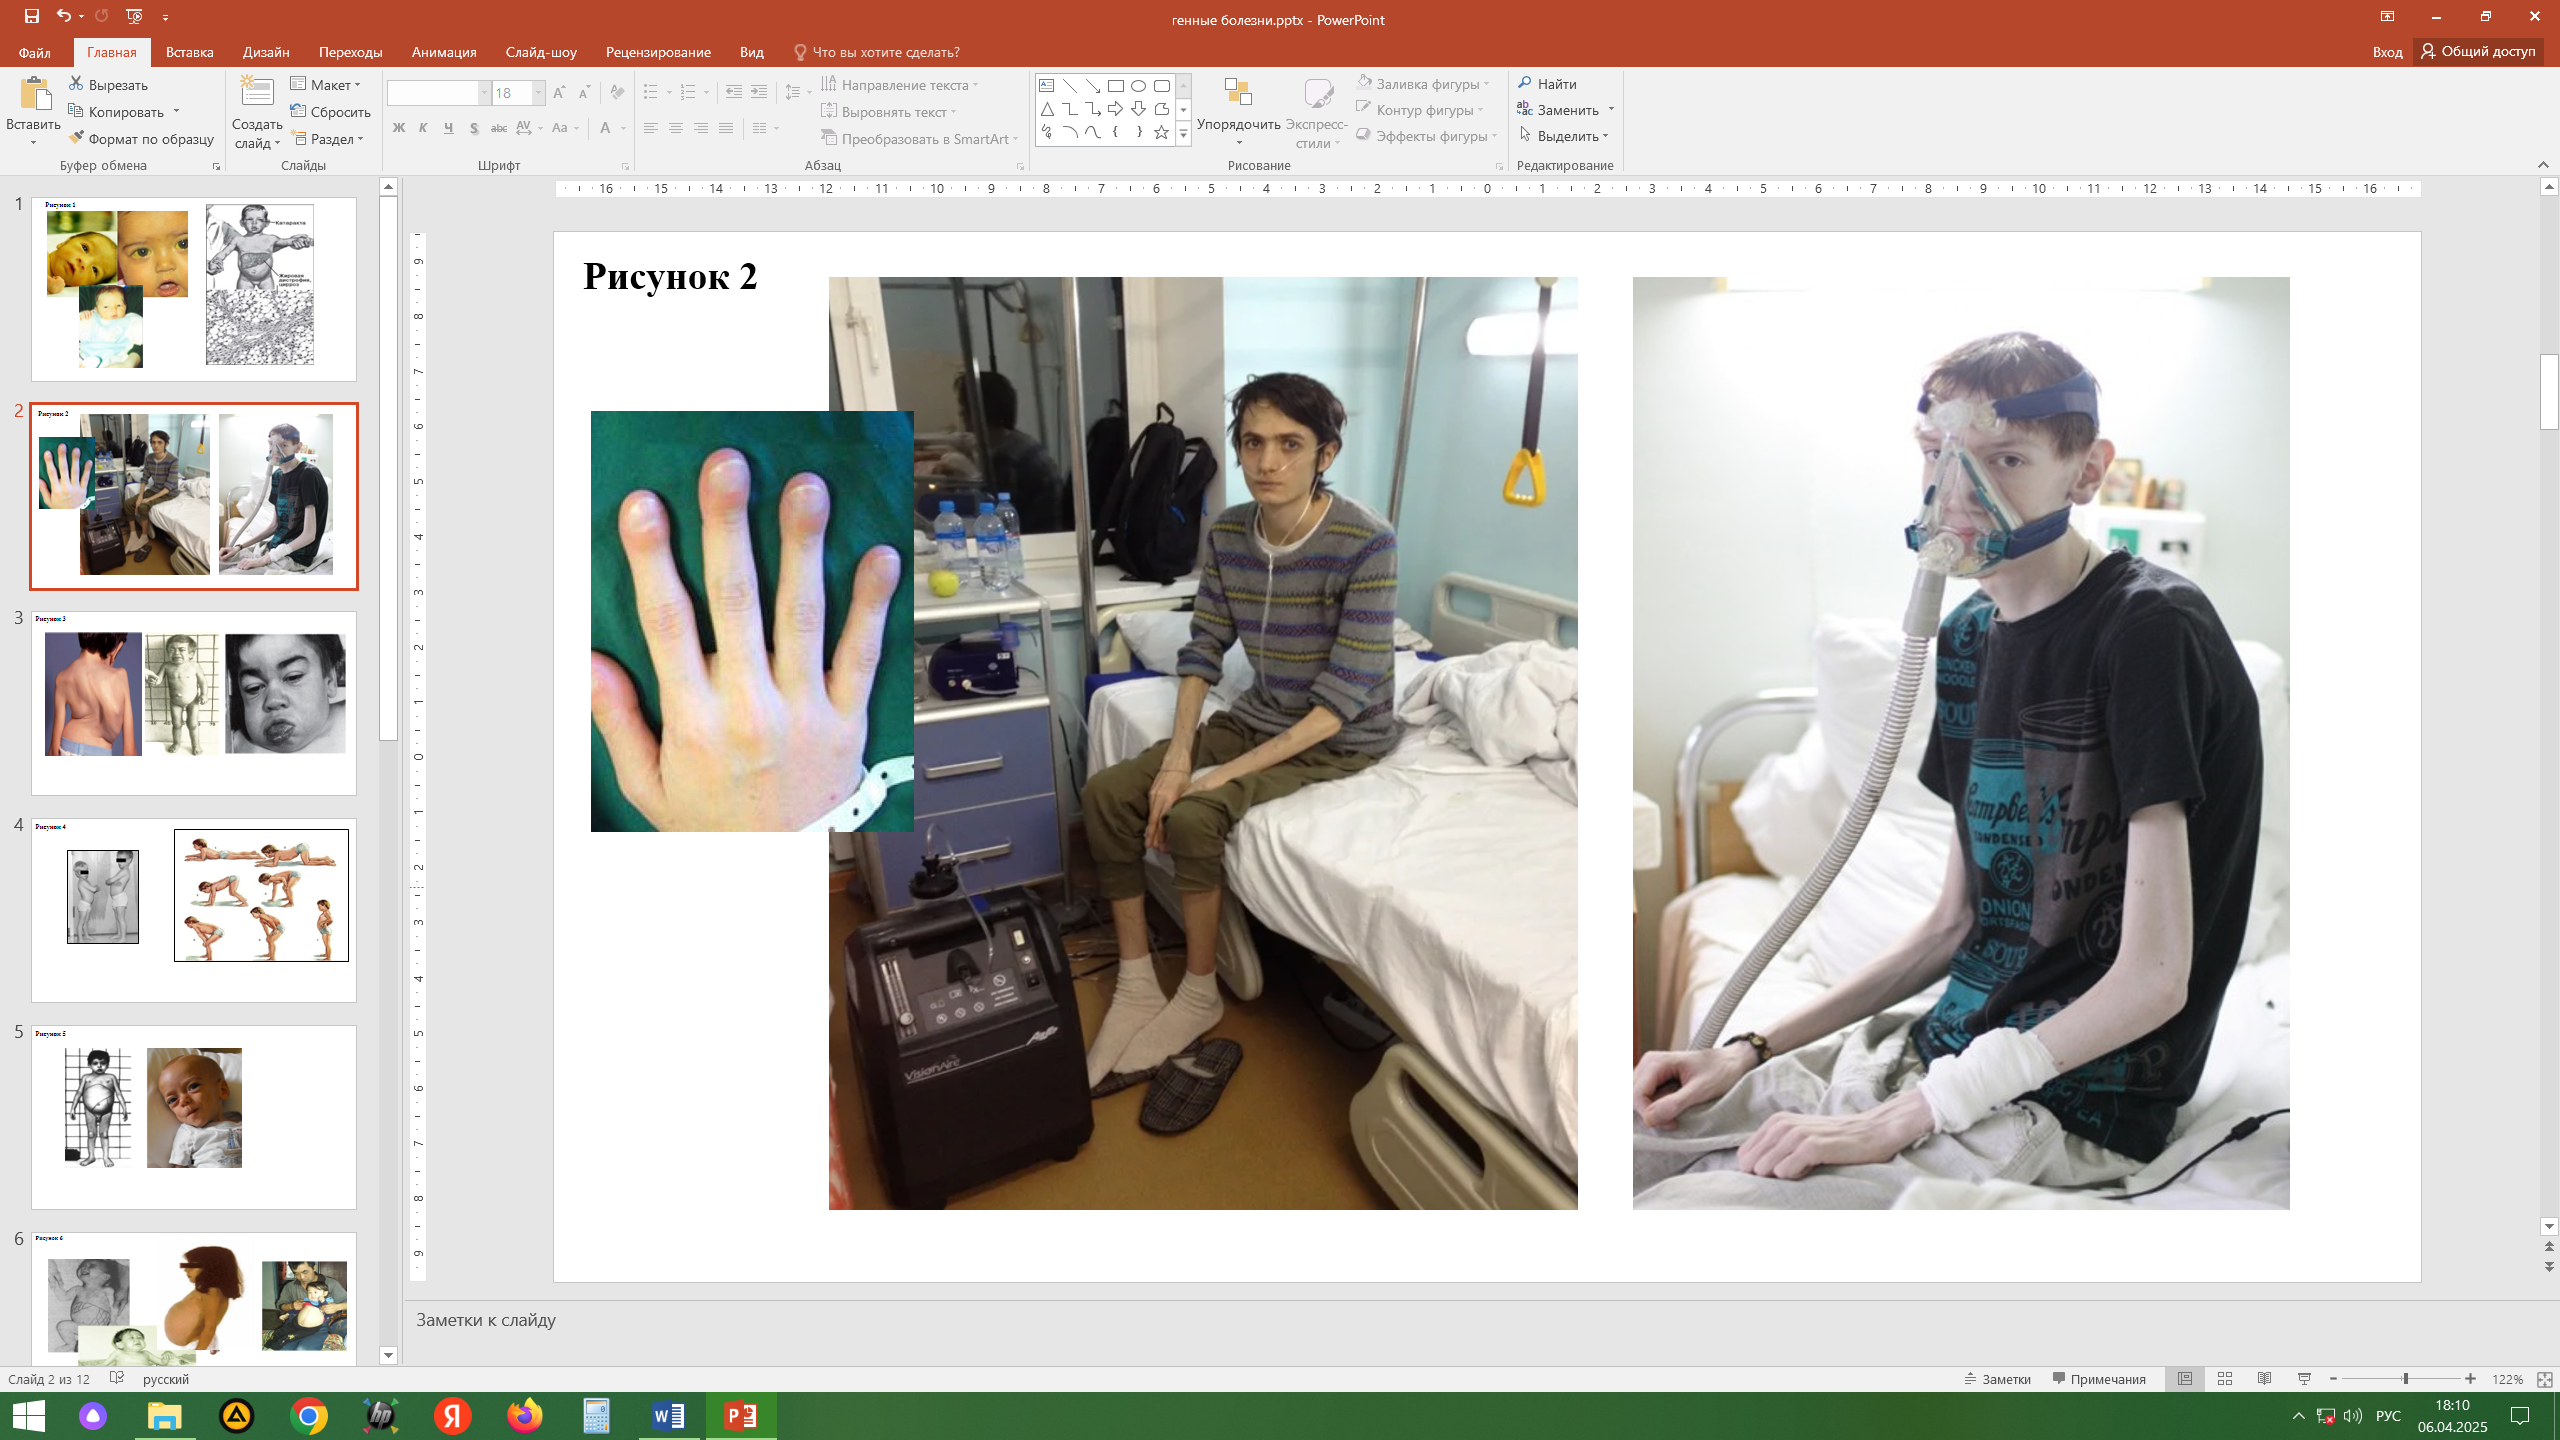This screenshot has height=1440, width=2560.
Task: Click the Undo arrow icon
Action: (x=63, y=16)
